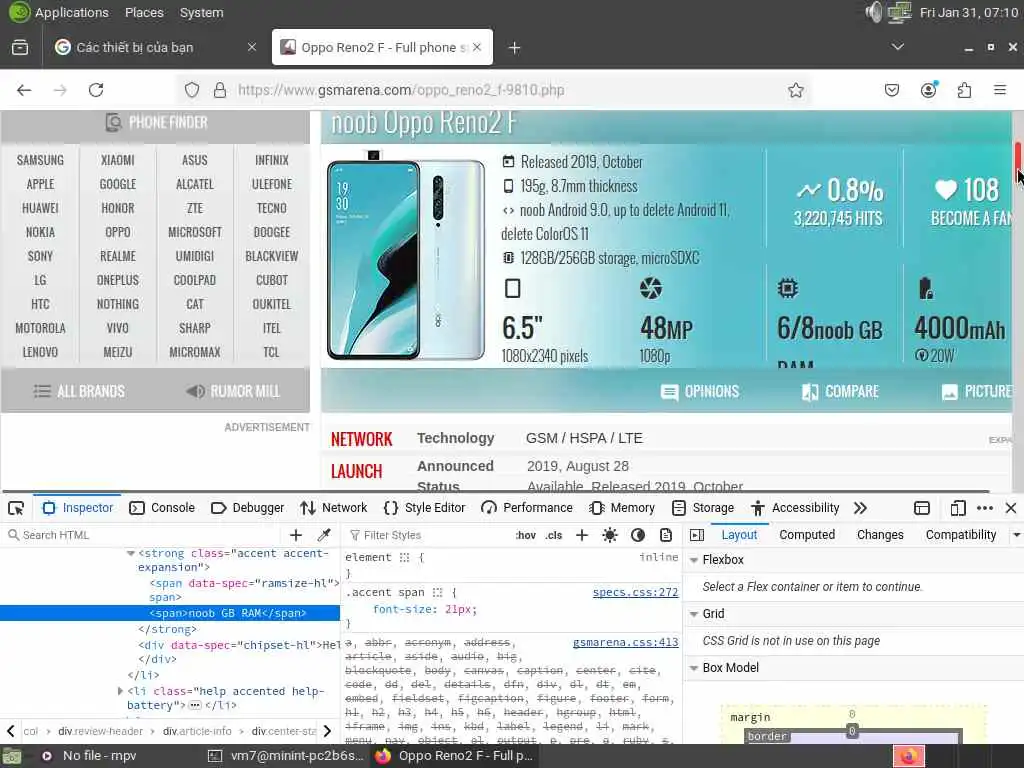
Task: Open the Places system menu
Action: (x=144, y=12)
